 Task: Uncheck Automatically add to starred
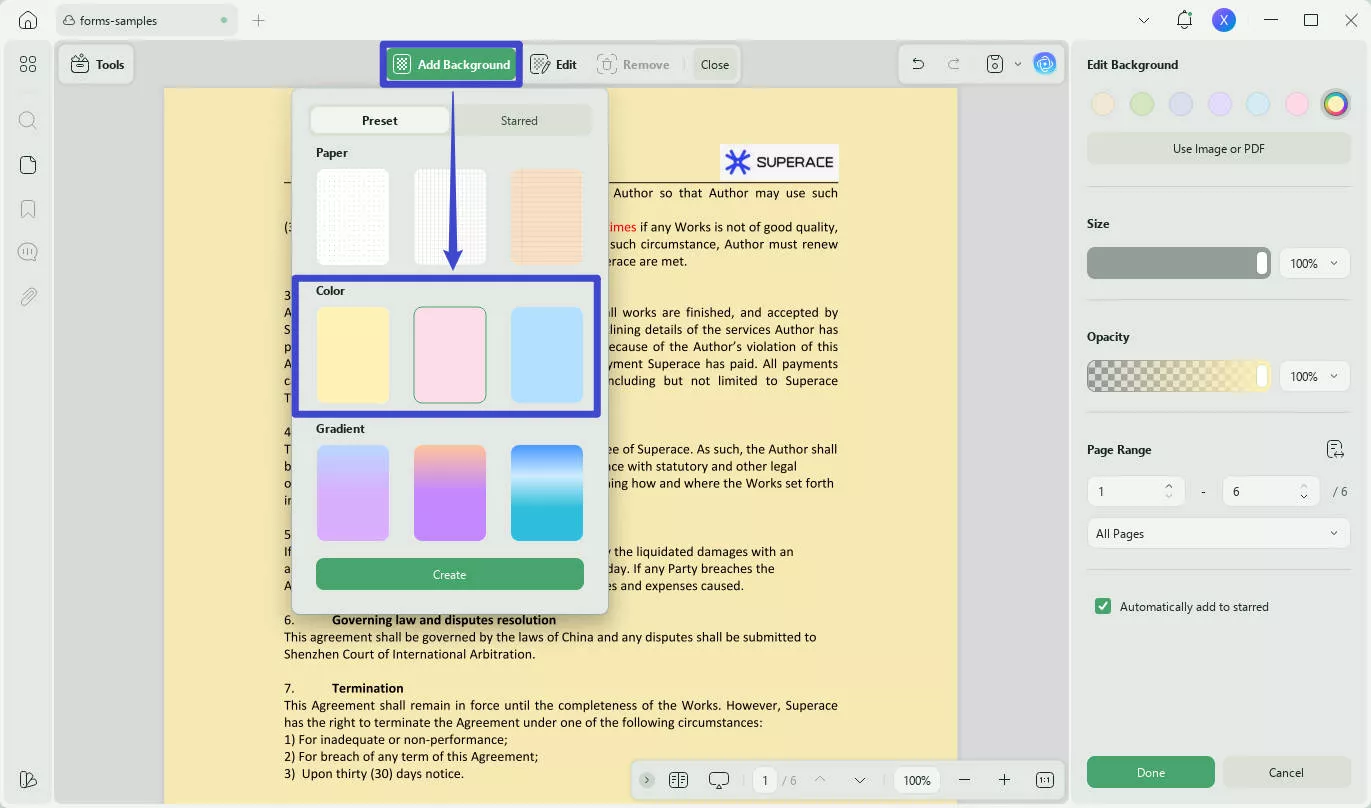point(1103,606)
